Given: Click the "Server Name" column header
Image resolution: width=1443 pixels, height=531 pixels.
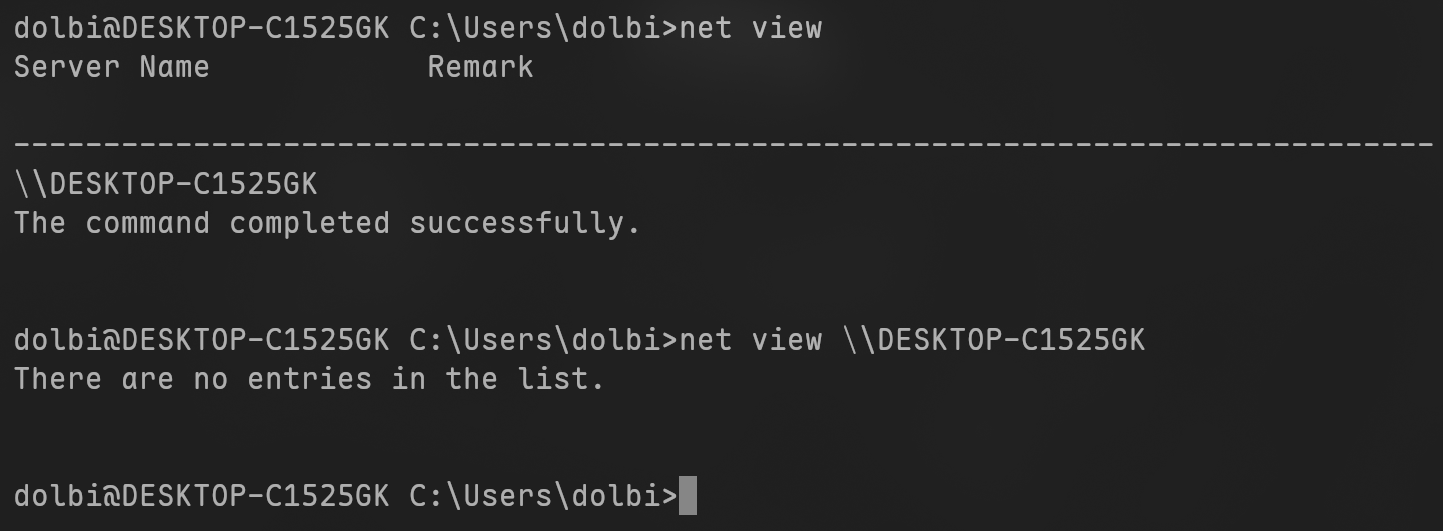Looking at the screenshot, I should [x=111, y=67].
